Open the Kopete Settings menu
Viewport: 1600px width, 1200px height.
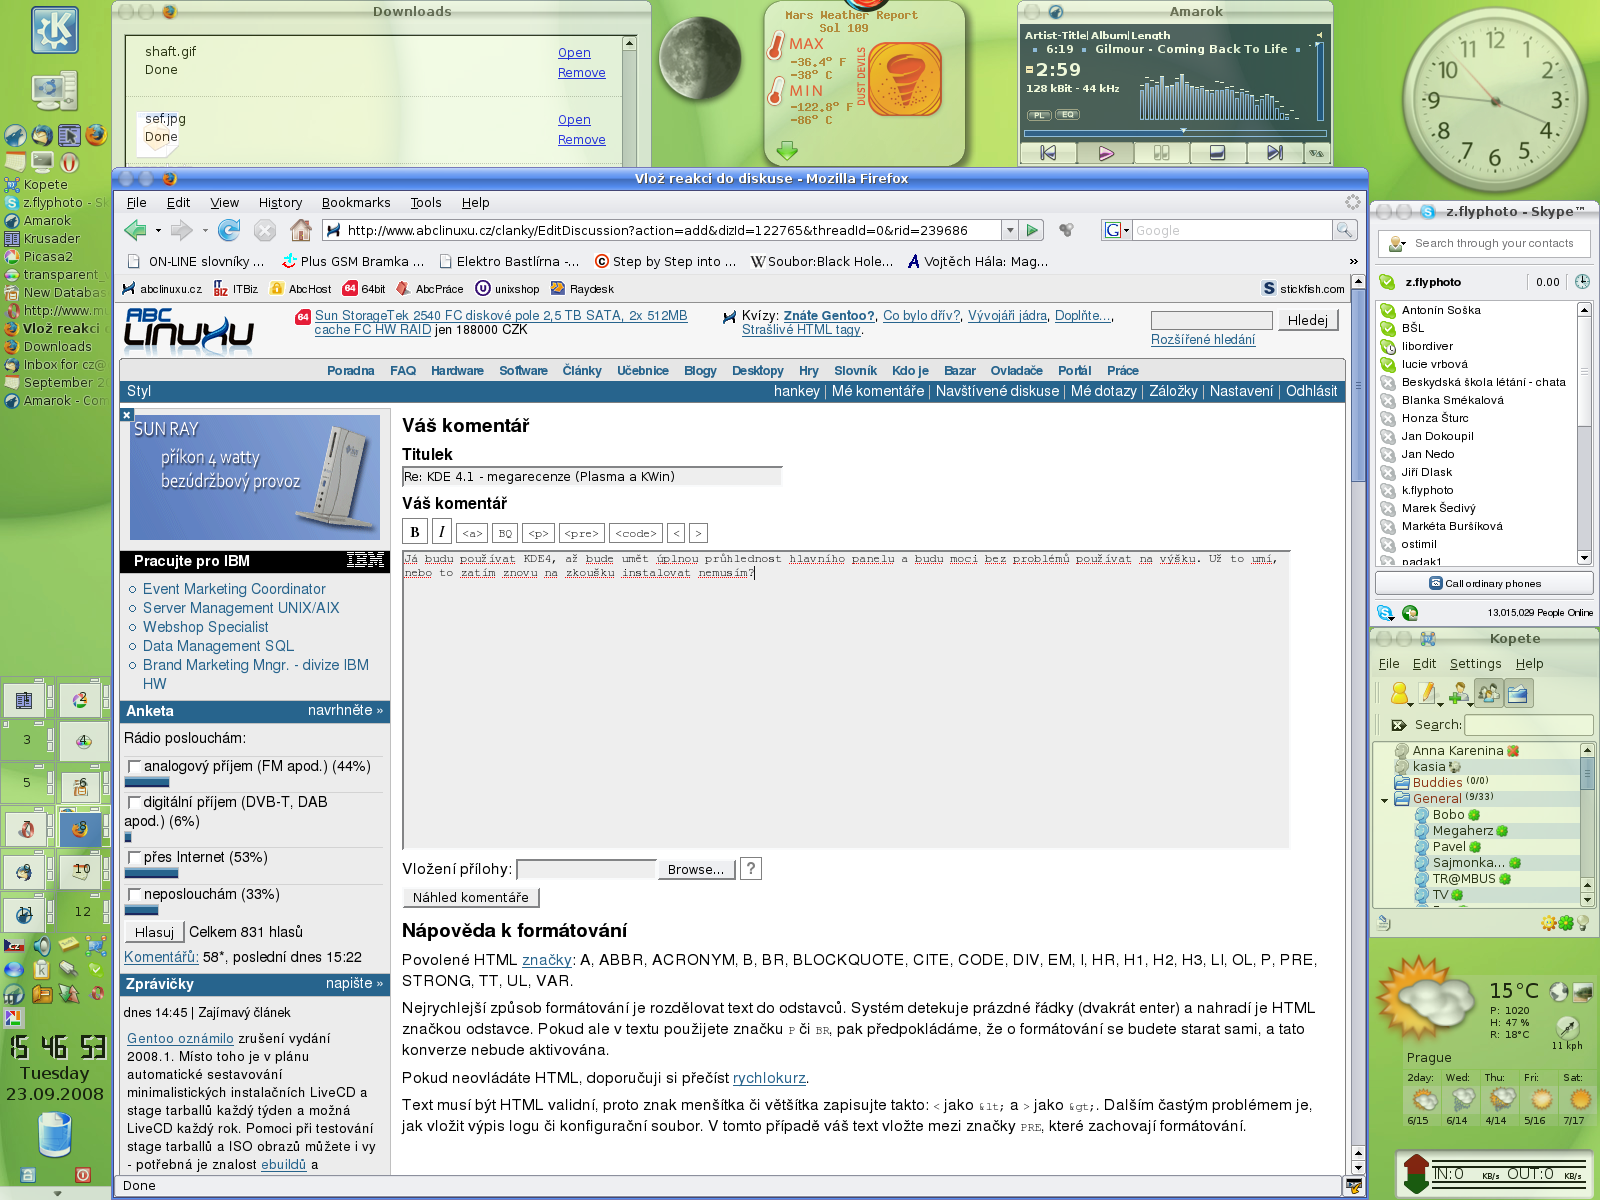(x=1475, y=664)
